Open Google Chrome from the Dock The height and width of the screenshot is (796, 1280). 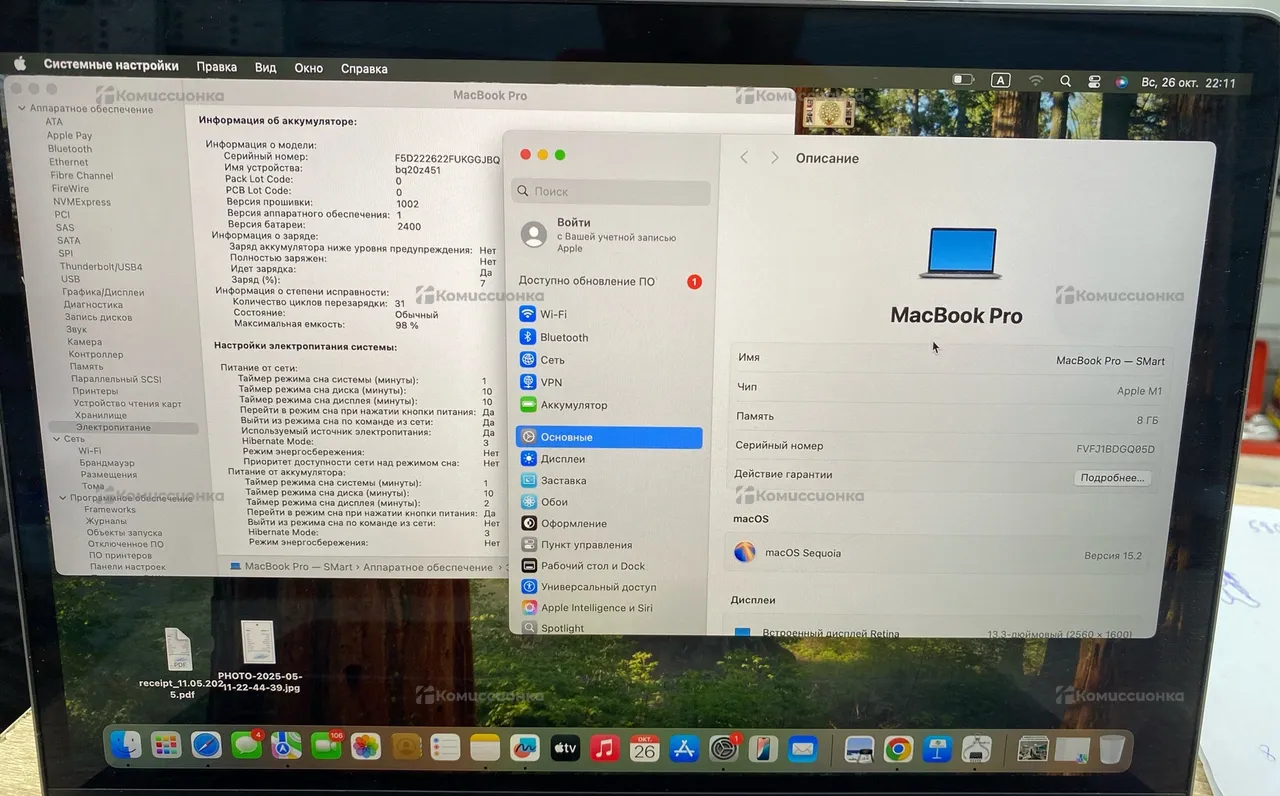pyautogui.click(x=898, y=748)
